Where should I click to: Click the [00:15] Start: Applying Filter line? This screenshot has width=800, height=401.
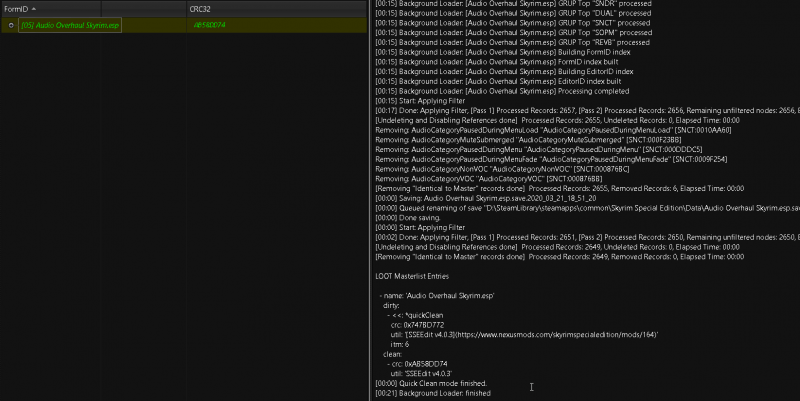pyautogui.click(x=420, y=101)
